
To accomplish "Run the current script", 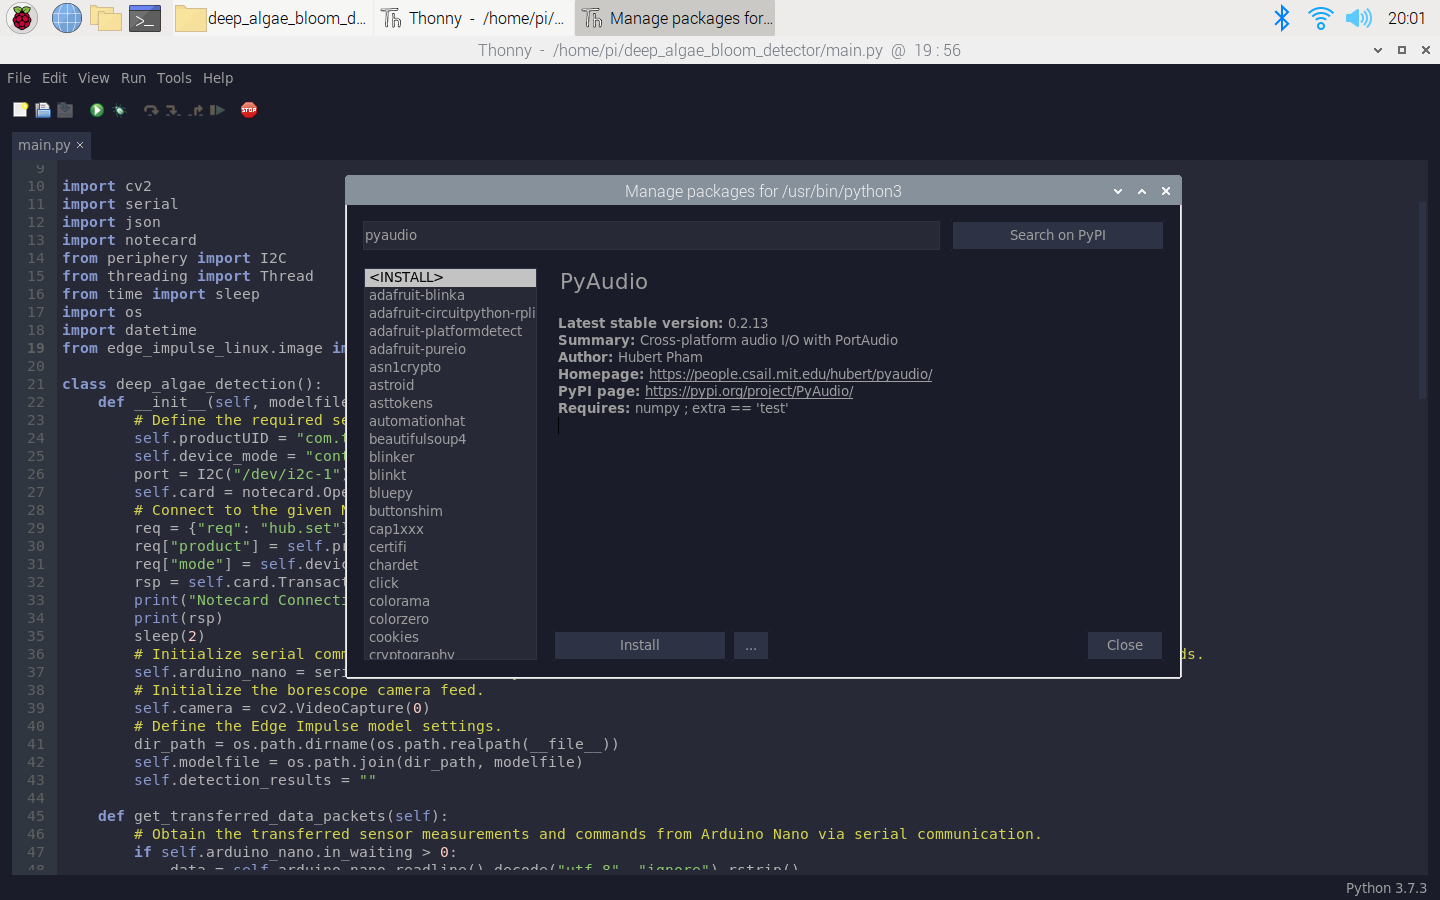I will coord(96,110).
